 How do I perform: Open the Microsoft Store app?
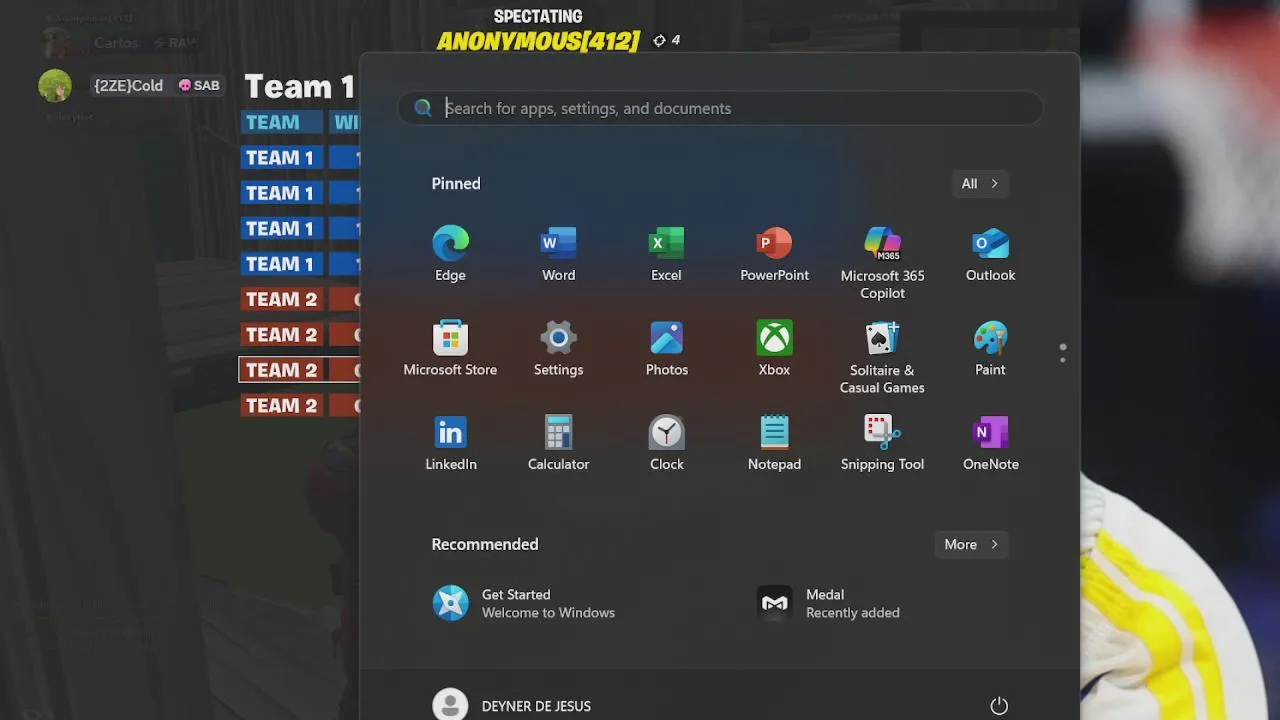[450, 348]
